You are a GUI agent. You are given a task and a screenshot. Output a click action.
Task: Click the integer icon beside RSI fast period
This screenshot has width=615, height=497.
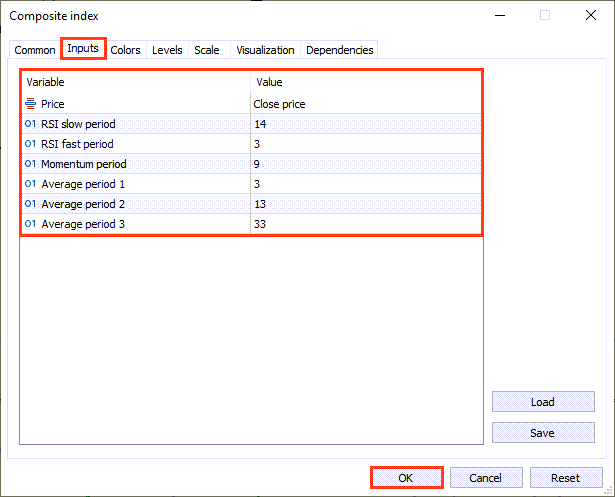(30, 144)
